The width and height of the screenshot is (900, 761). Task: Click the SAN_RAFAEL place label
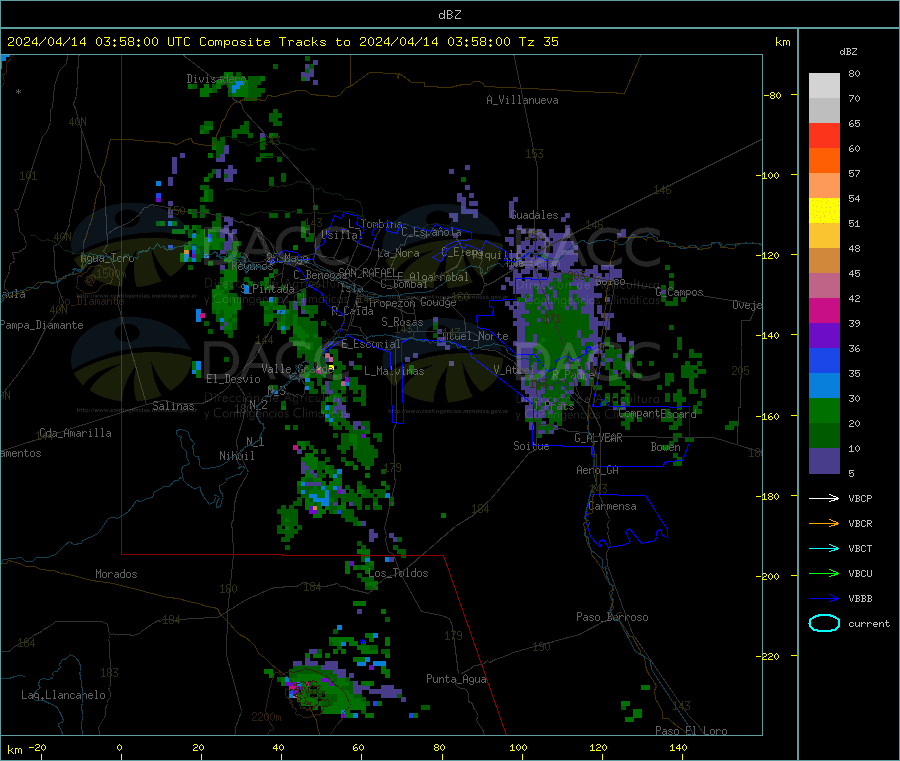[367, 272]
